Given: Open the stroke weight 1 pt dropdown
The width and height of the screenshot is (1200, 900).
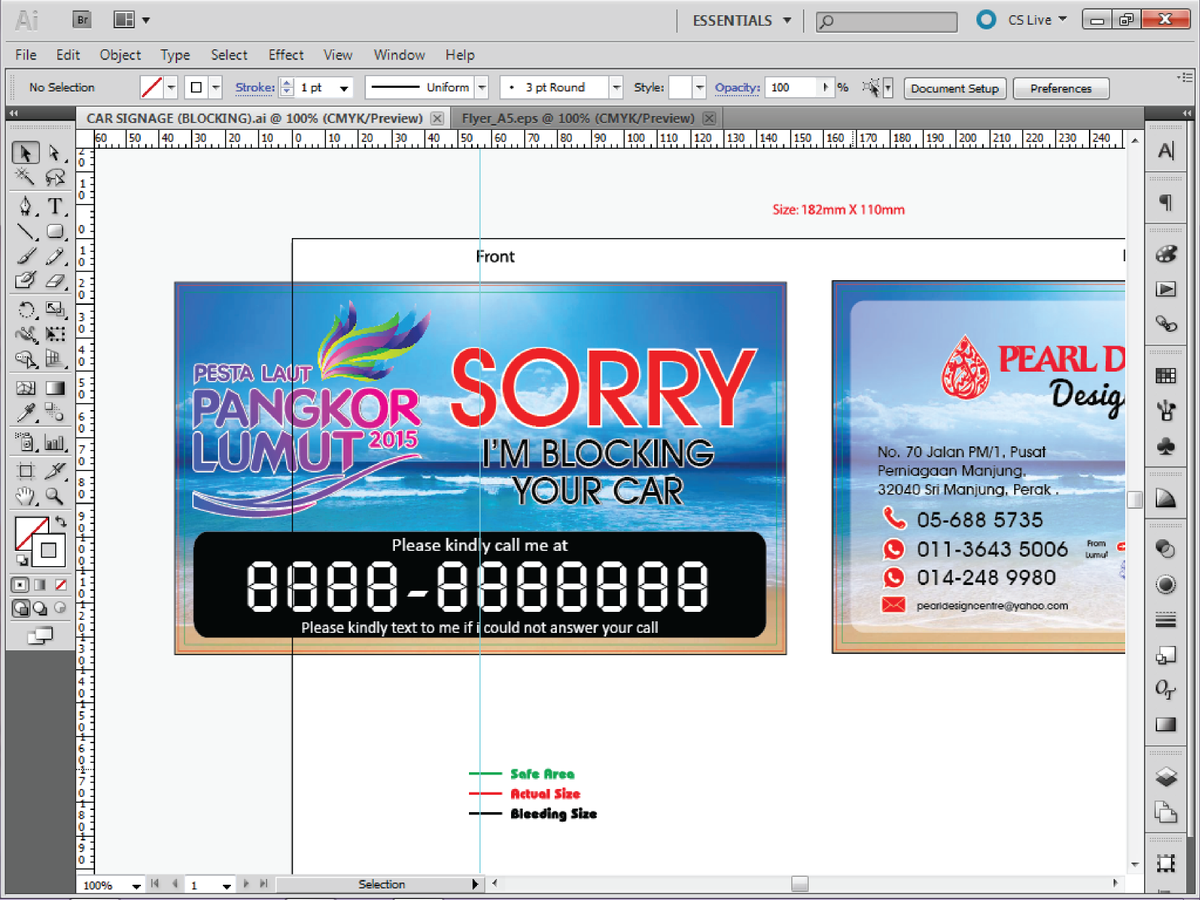Looking at the screenshot, I should [x=344, y=88].
